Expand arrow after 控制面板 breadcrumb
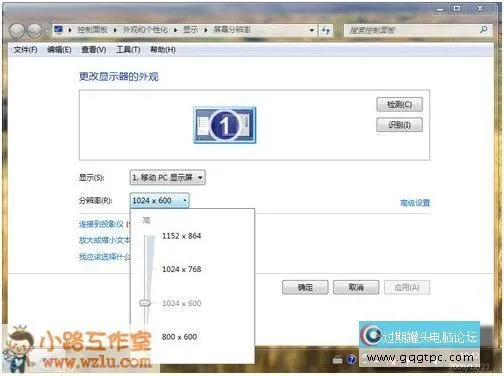The image size is (504, 376). (115, 30)
